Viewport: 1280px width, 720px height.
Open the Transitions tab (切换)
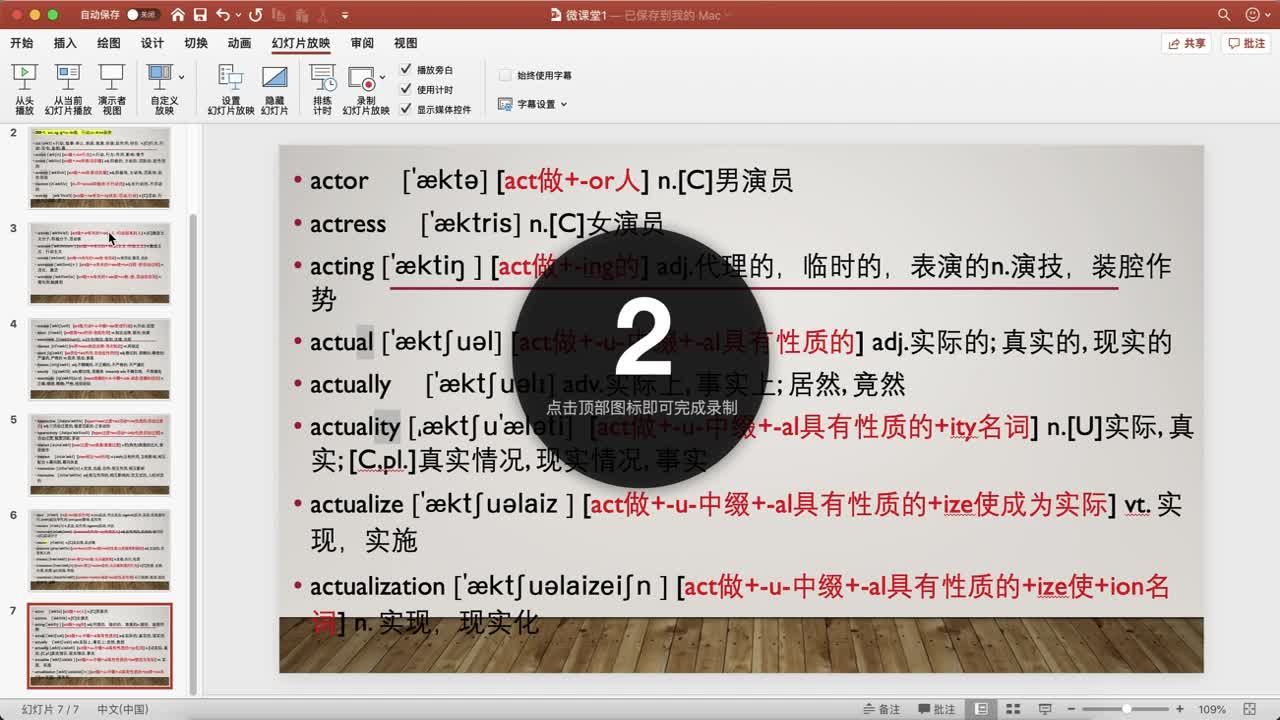[196, 43]
